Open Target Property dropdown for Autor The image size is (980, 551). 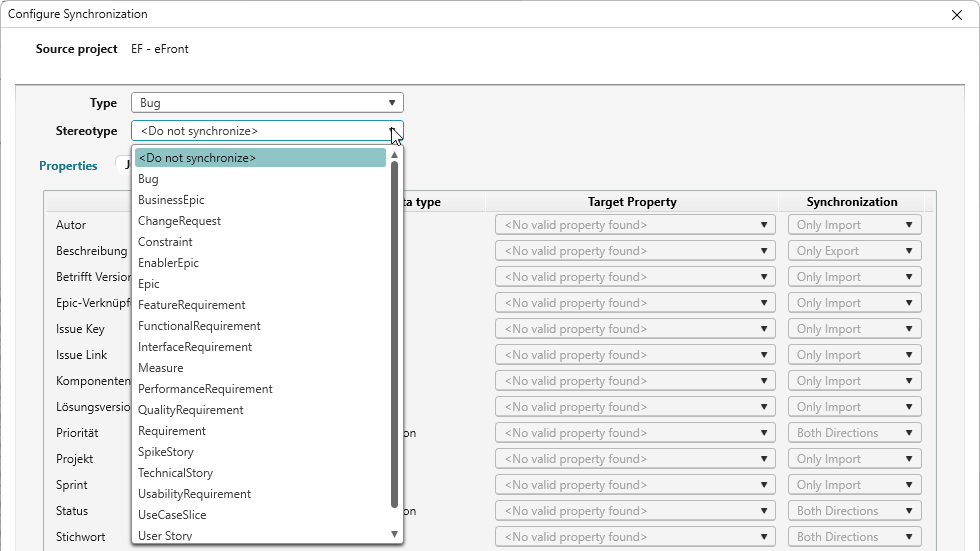coord(635,225)
